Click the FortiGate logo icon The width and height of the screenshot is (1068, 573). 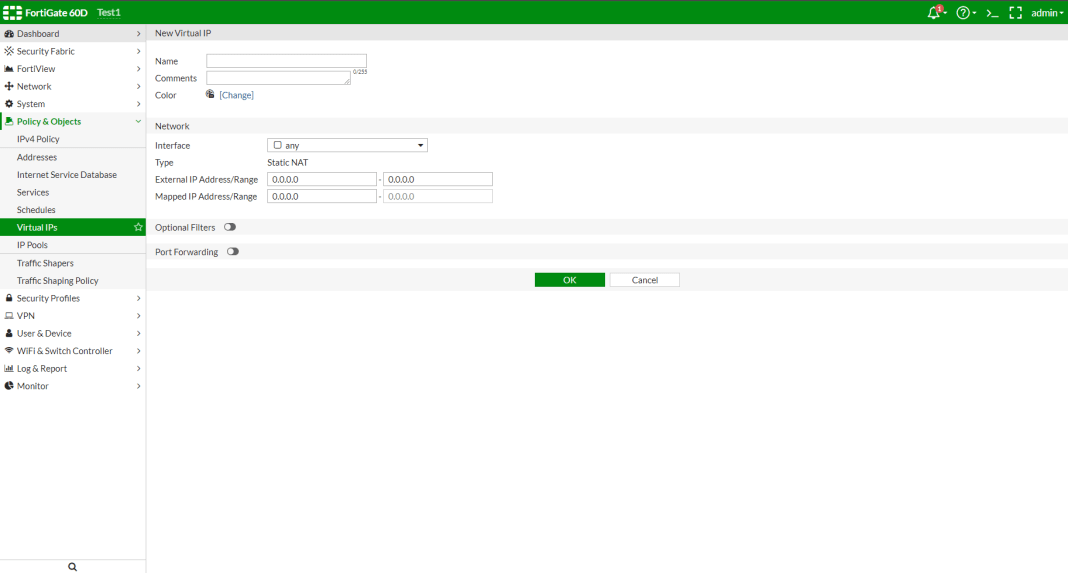[x=13, y=12]
